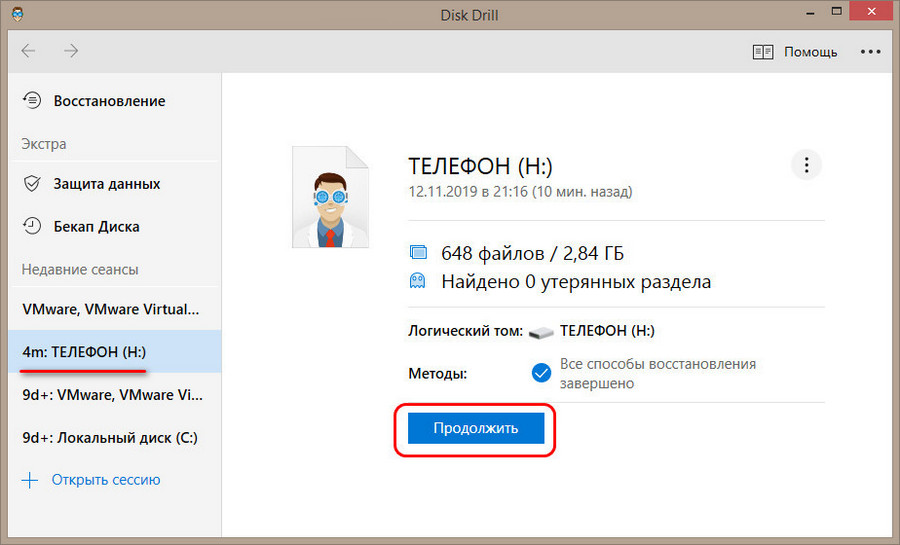The height and width of the screenshot is (545, 900).
Task: Click the Логический том label
Action: (x=465, y=331)
